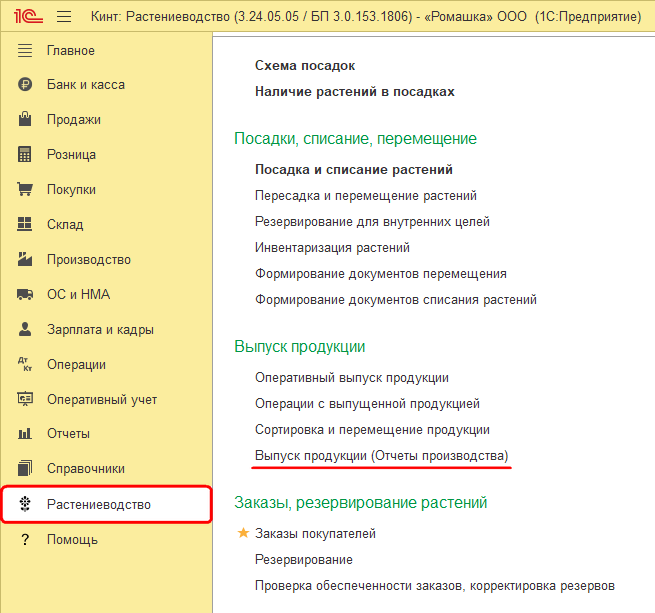655x613 pixels.
Task: Click the Розница calculator icon
Action: (25, 154)
